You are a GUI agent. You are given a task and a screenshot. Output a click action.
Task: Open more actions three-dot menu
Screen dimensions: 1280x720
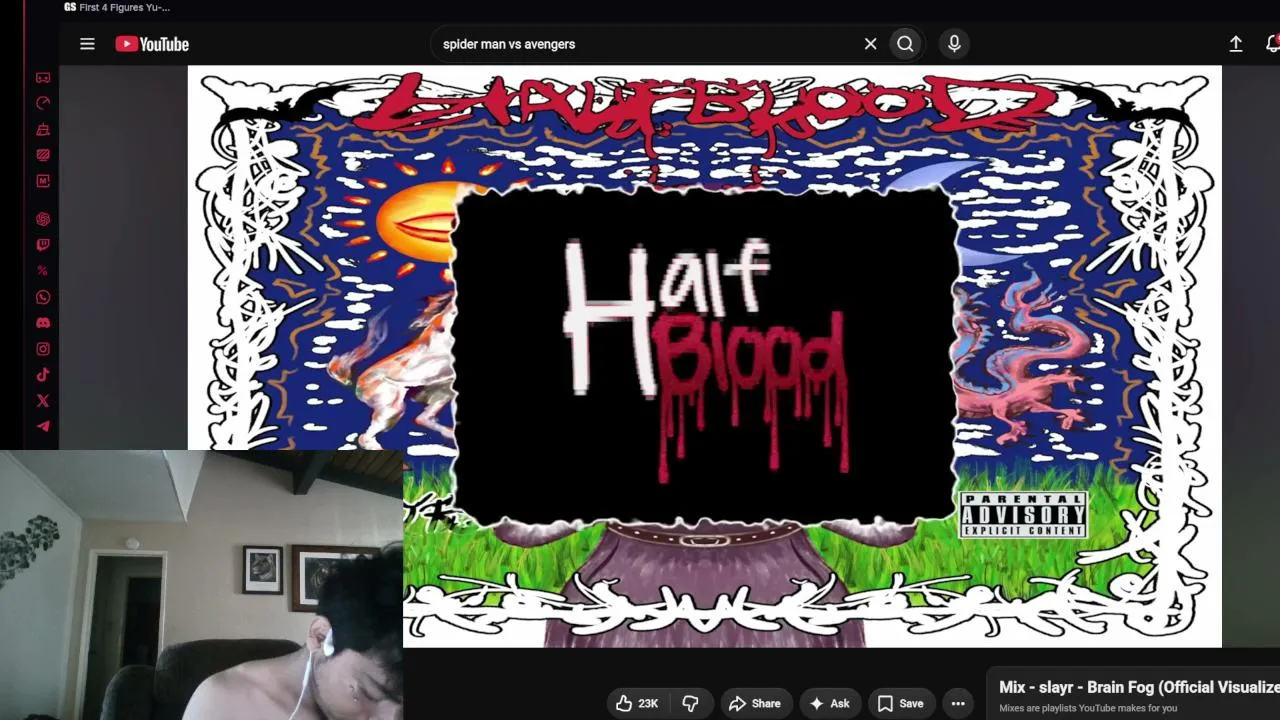(958, 703)
